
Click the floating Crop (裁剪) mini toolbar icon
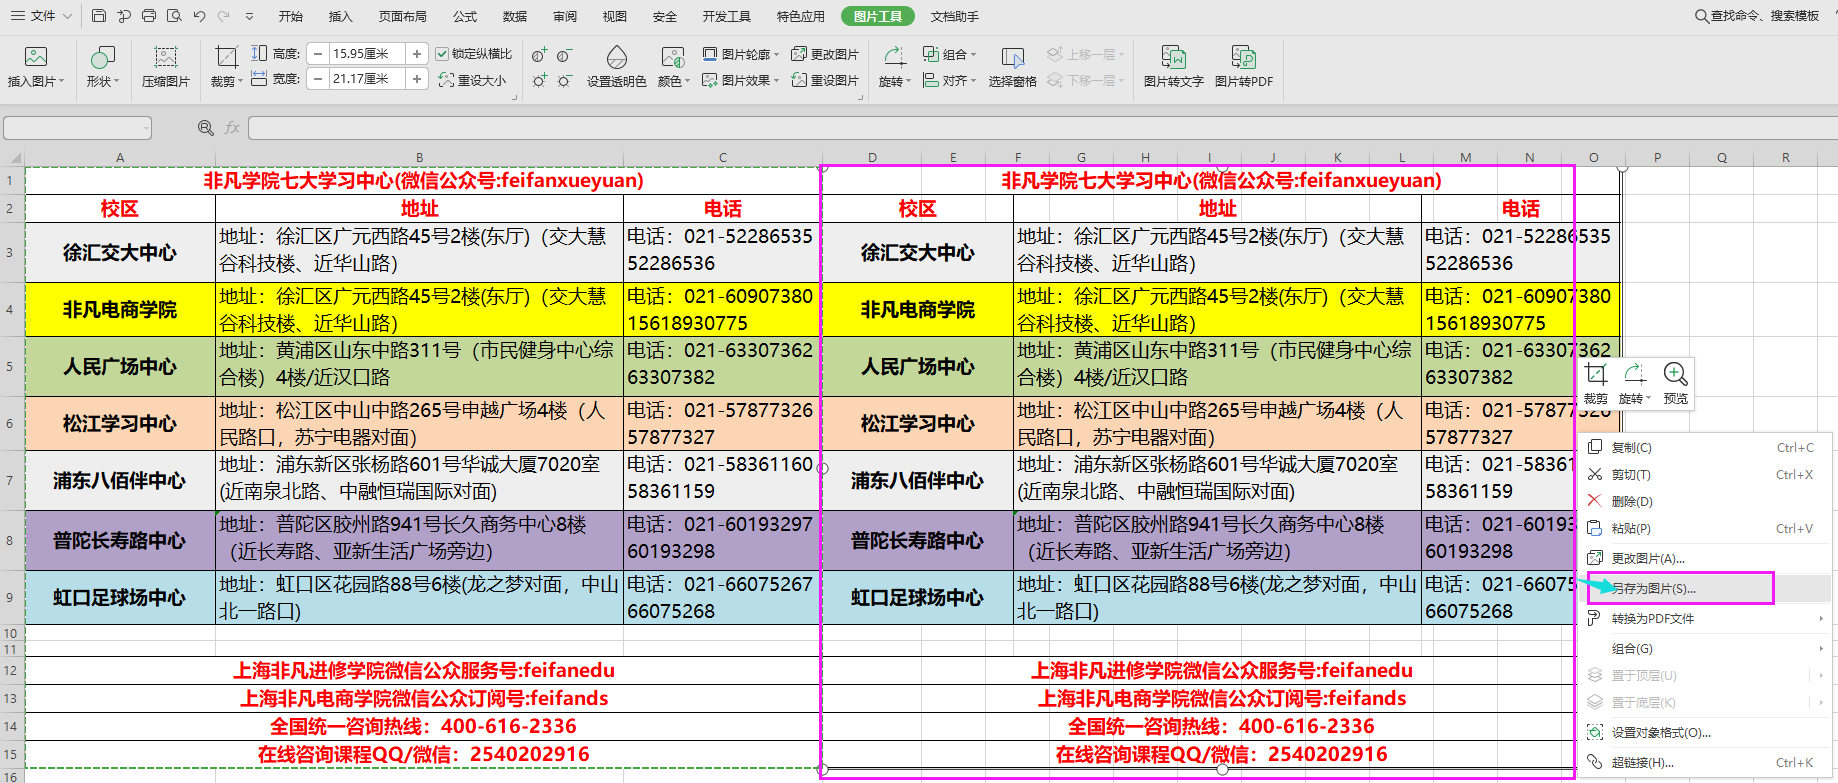[x=1596, y=374]
